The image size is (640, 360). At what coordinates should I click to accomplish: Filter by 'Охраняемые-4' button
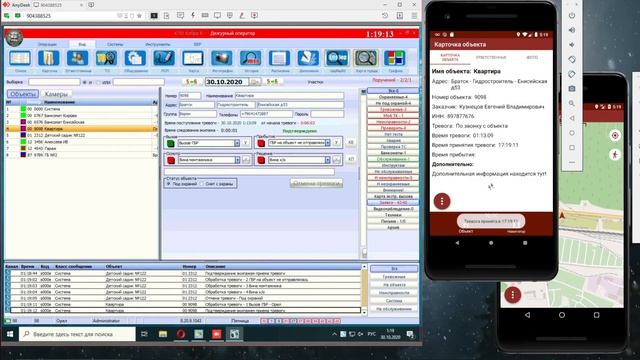(393, 97)
